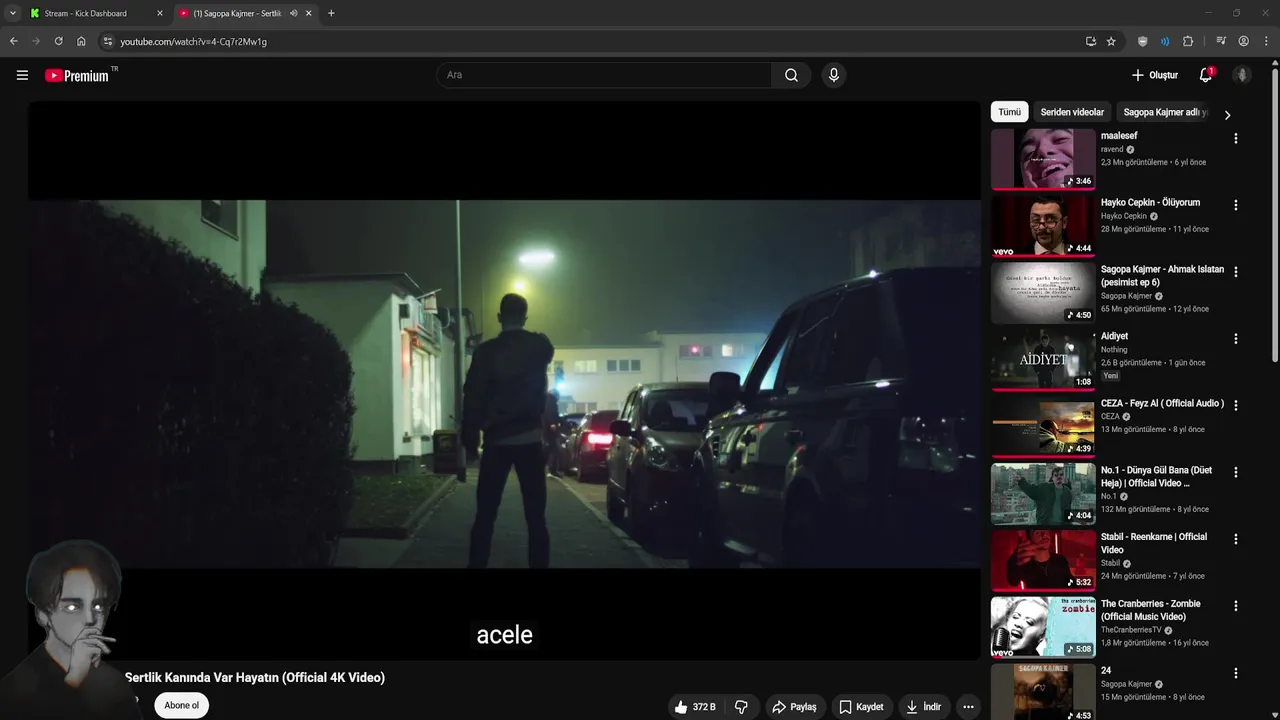The height and width of the screenshot is (720, 1280).
Task: Share the video via Paylaş
Action: pyautogui.click(x=795, y=707)
